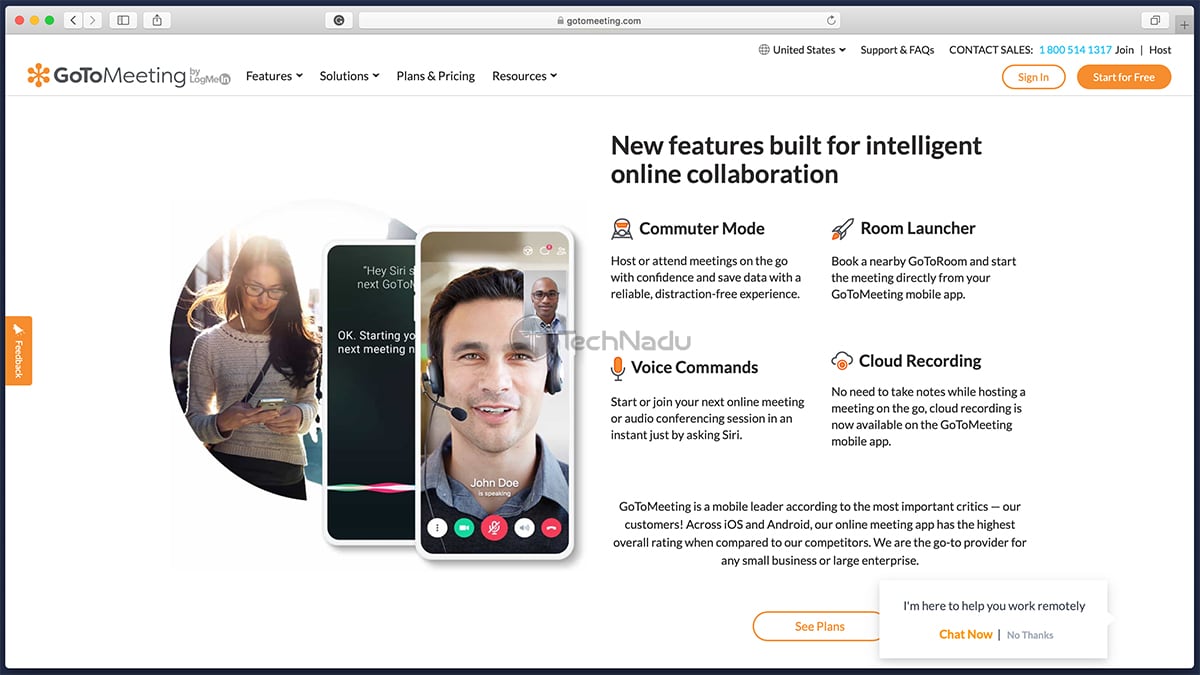This screenshot has width=1200, height=675.
Task: Unmute the microphone in the call screen
Action: pyautogui.click(x=494, y=527)
